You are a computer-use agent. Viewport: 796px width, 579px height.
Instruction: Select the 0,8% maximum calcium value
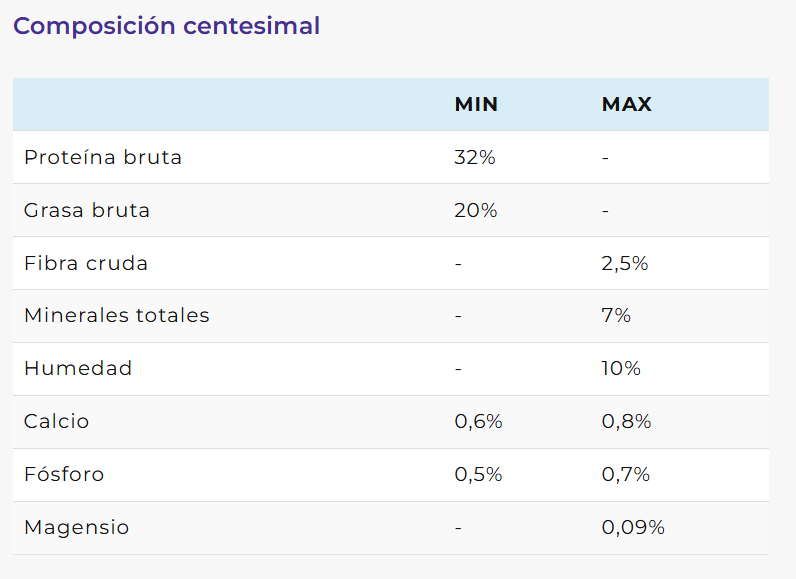pos(626,421)
